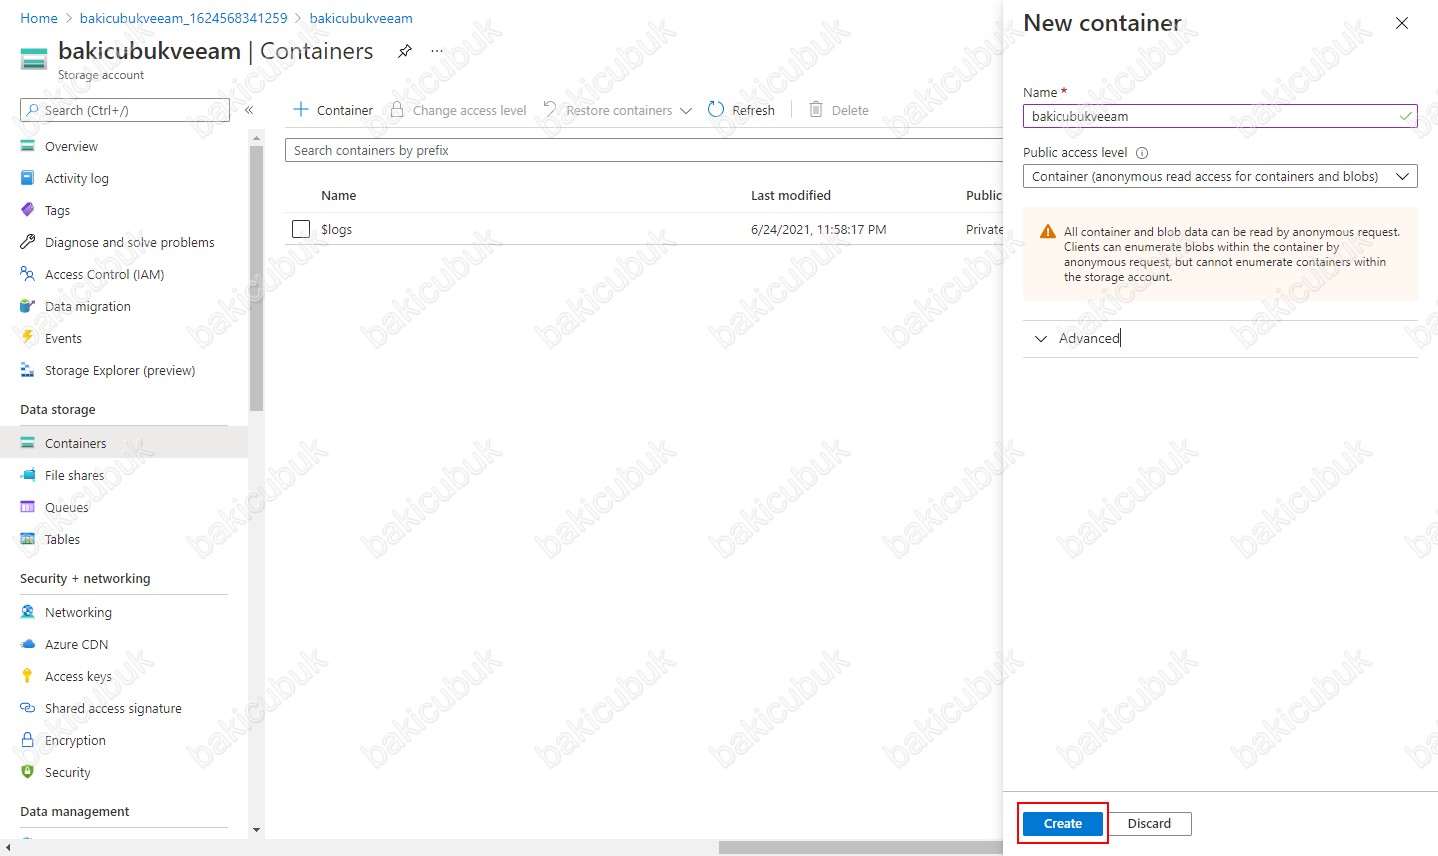Click the Azure CDN menu label
Image resolution: width=1438 pixels, height=856 pixels.
[76, 644]
